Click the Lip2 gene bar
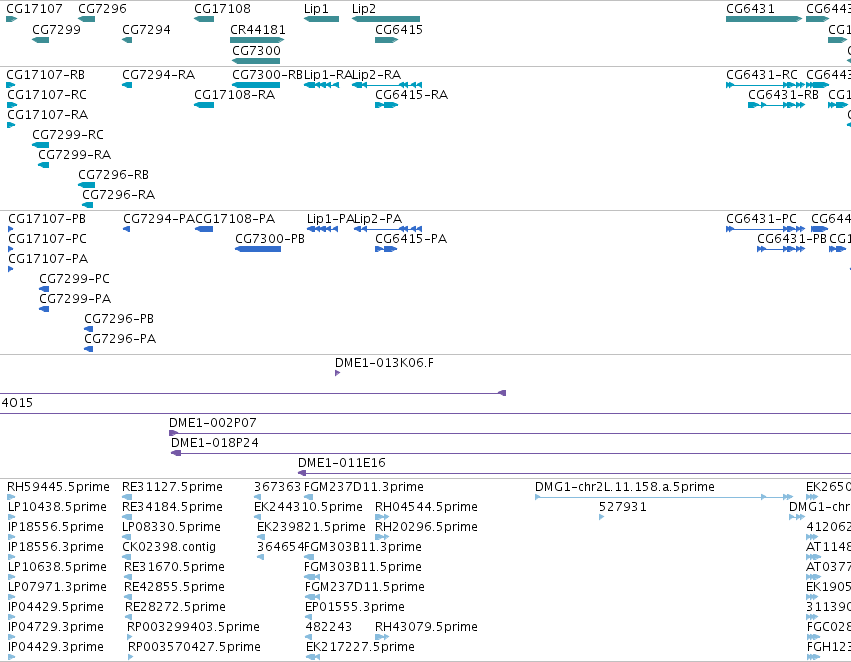851x662 pixels. (386, 19)
